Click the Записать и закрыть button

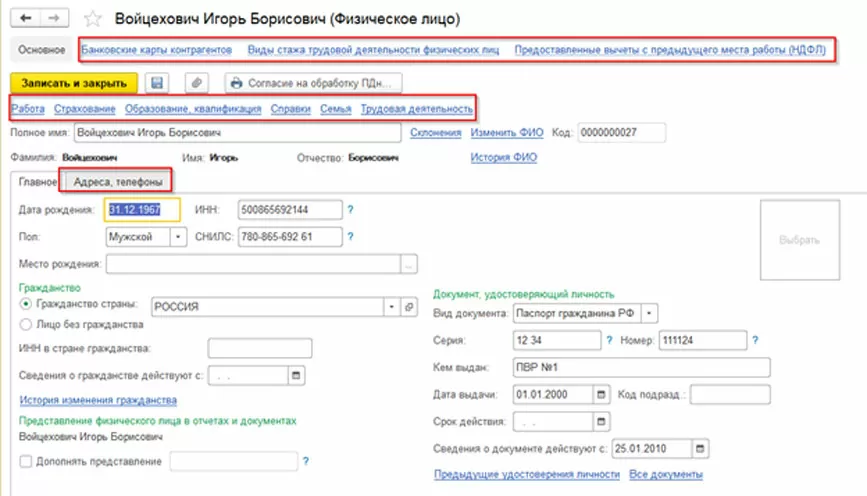(73, 83)
